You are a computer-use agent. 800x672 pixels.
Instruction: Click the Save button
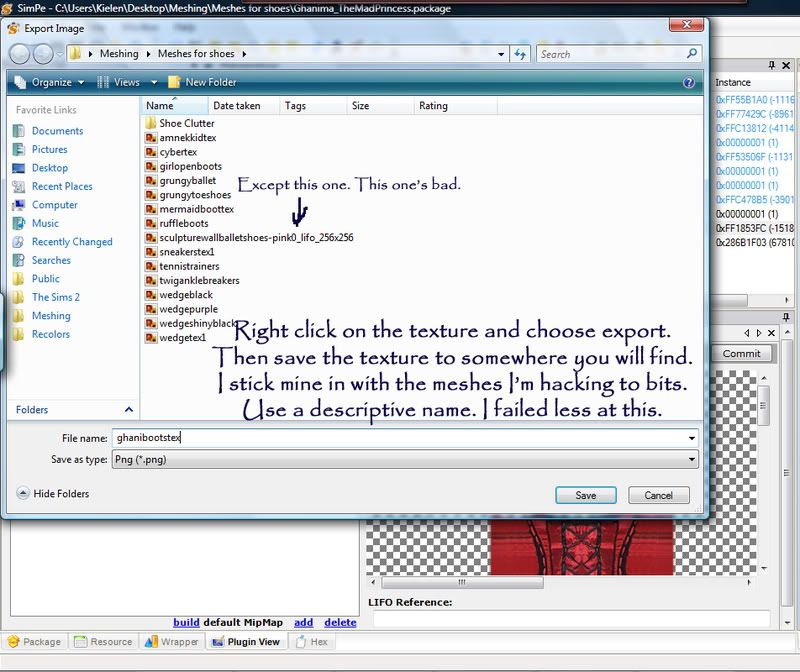coord(586,495)
